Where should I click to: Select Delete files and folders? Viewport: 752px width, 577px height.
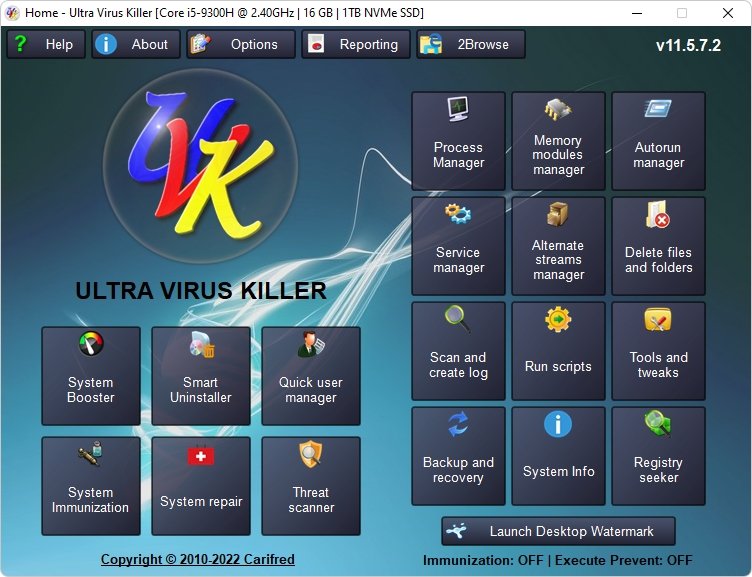[658, 246]
